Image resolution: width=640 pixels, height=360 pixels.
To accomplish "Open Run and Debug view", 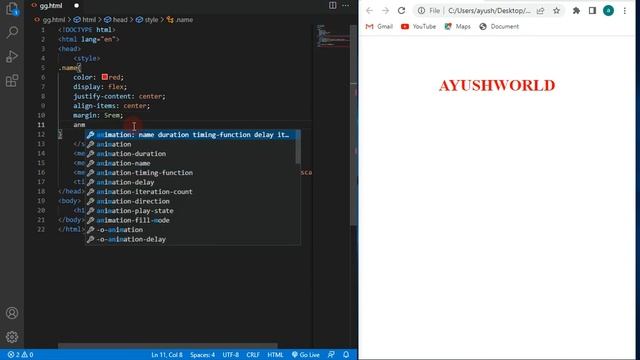I will [x=12, y=56].
